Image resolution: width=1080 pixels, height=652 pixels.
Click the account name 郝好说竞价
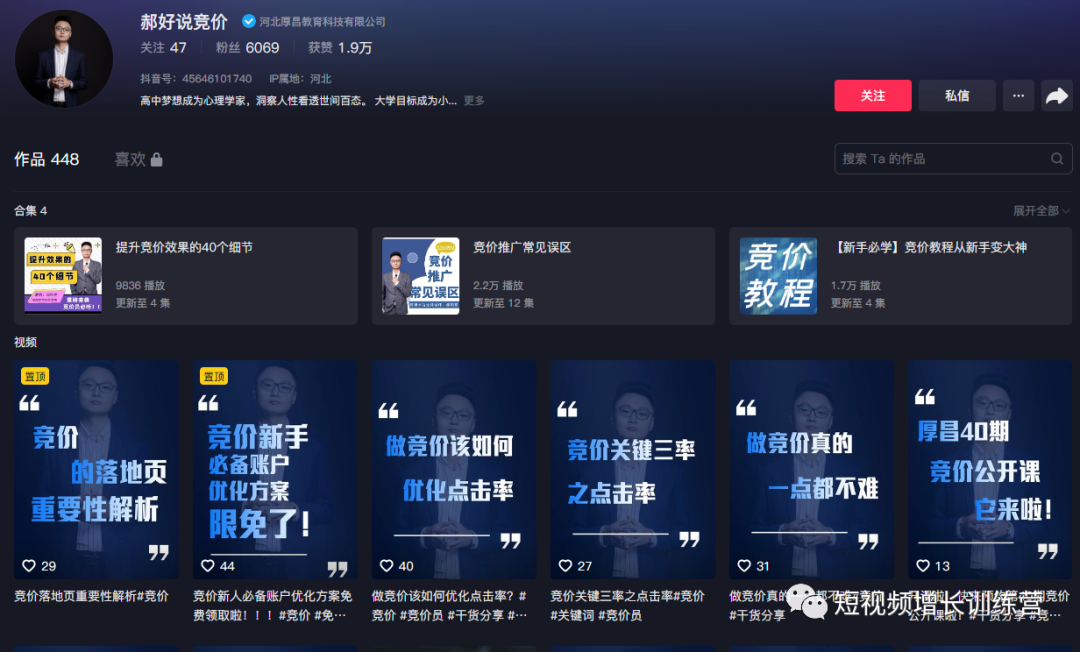pos(184,22)
